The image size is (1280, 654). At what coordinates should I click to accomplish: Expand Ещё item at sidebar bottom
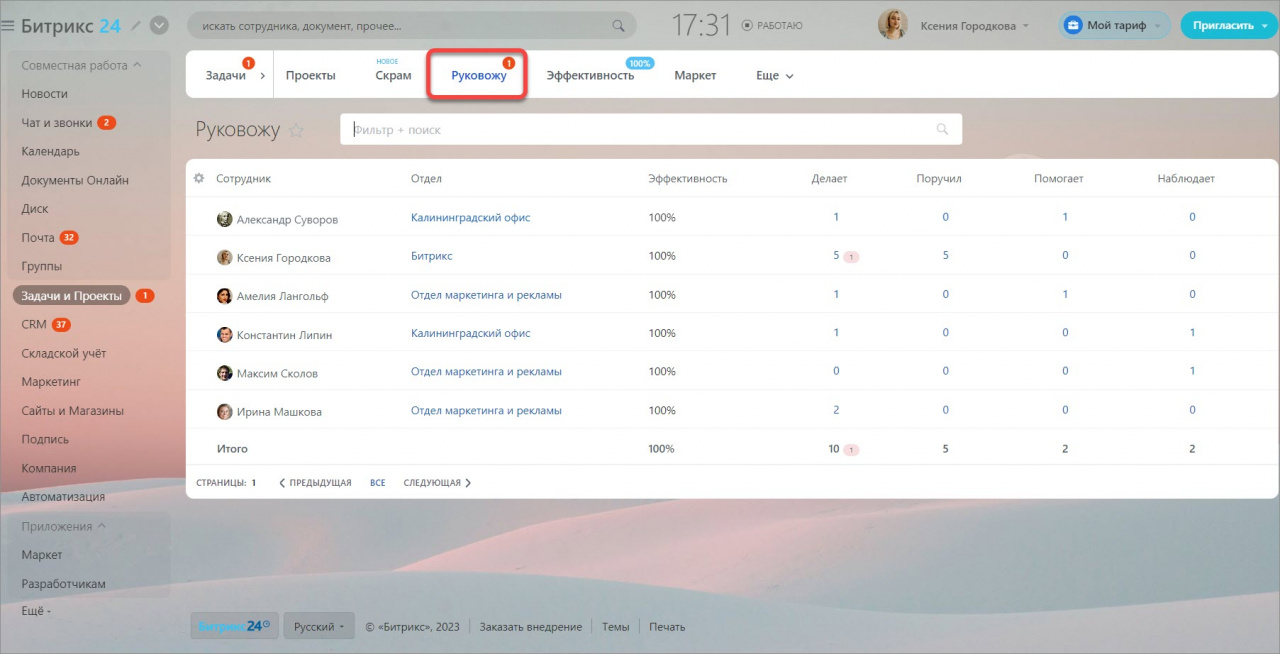click(x=36, y=610)
